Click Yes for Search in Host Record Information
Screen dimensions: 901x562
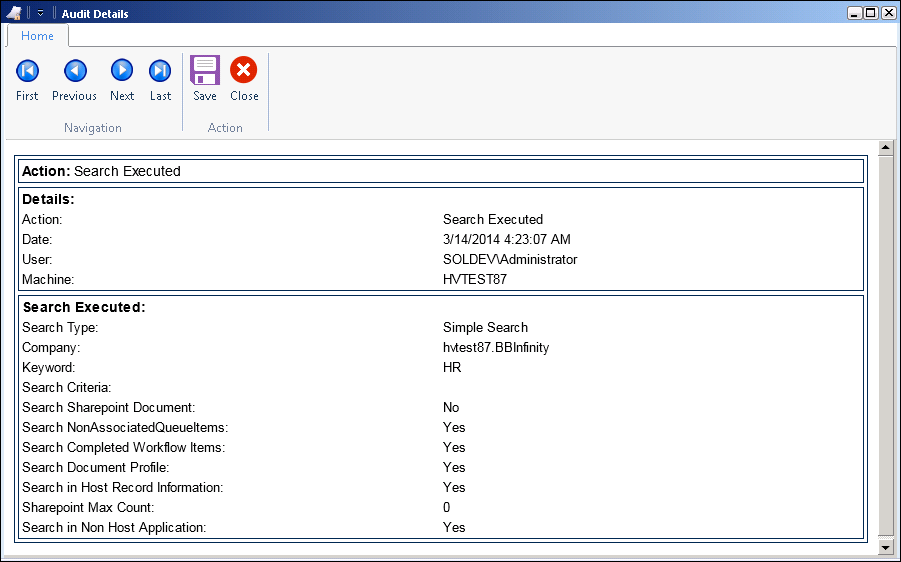[454, 488]
